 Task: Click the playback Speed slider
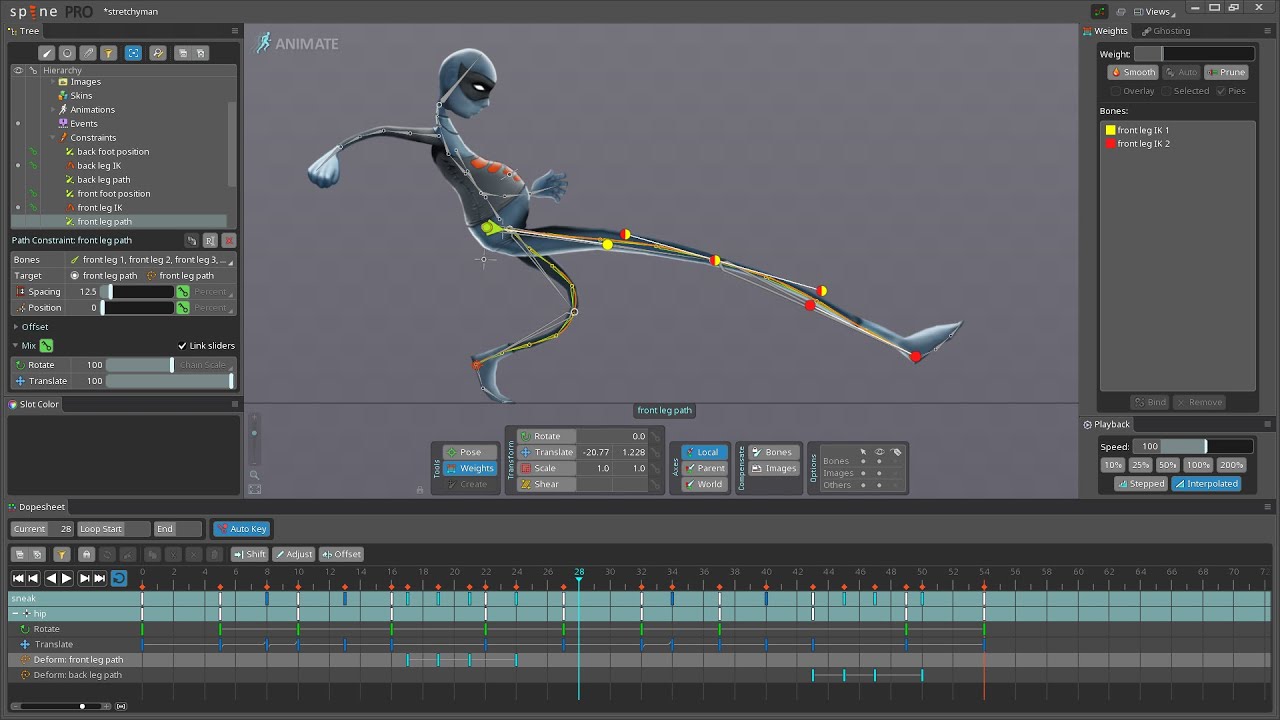[x=1193, y=447]
